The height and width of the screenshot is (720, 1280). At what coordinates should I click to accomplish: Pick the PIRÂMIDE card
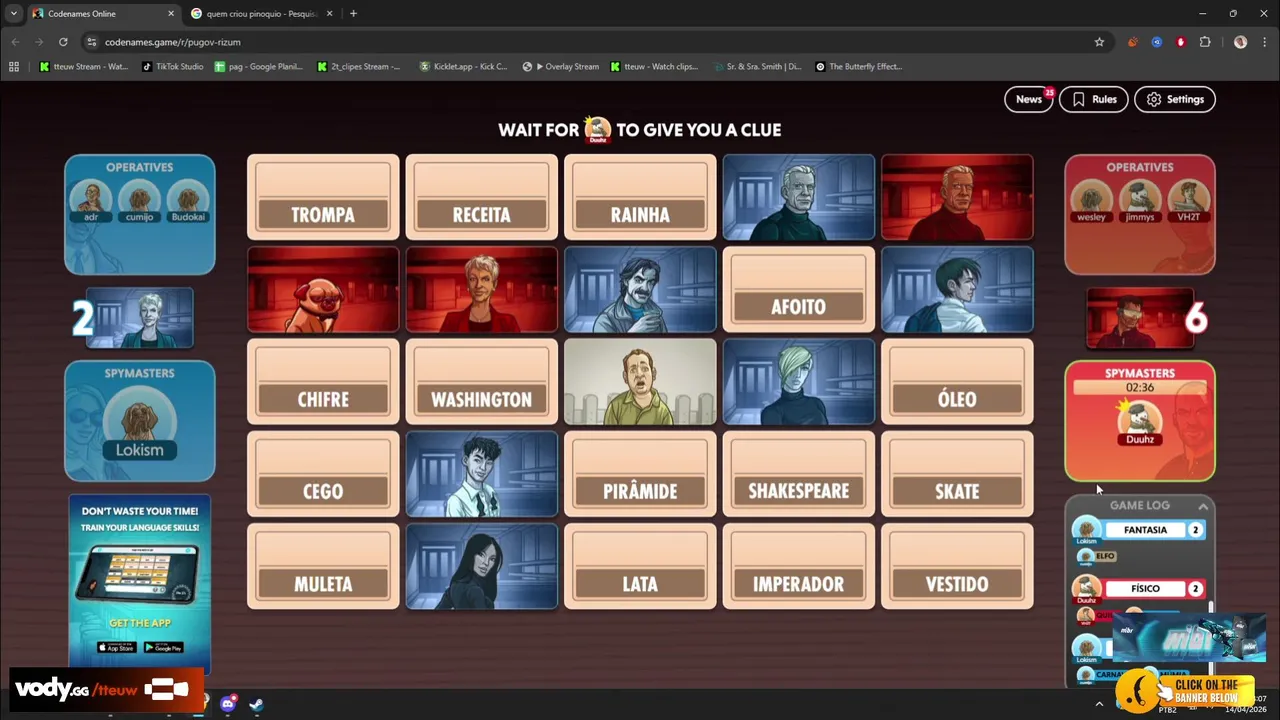[640, 474]
